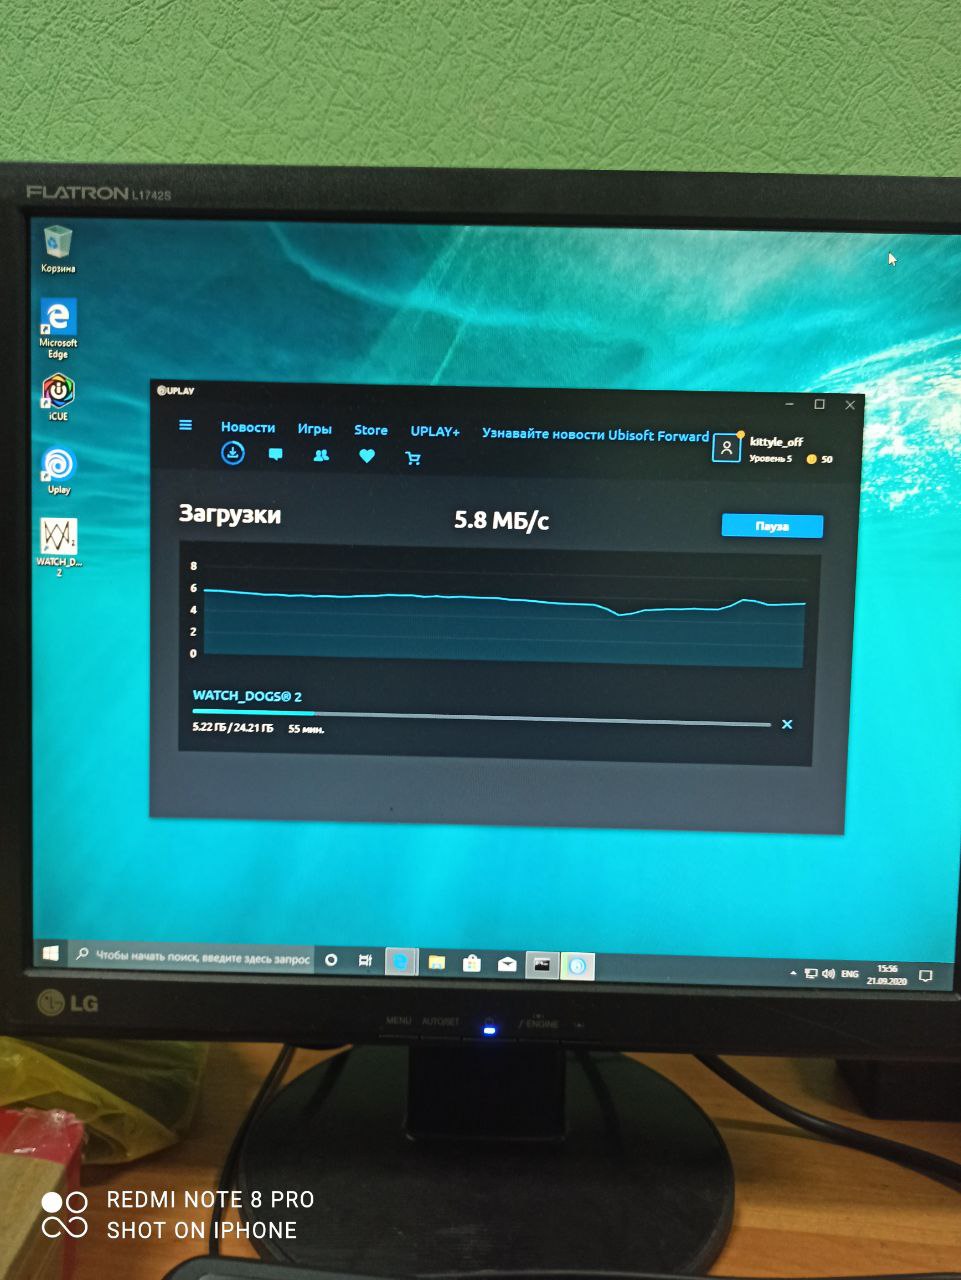Open Task View in the taskbar
961x1280 pixels.
pos(366,961)
